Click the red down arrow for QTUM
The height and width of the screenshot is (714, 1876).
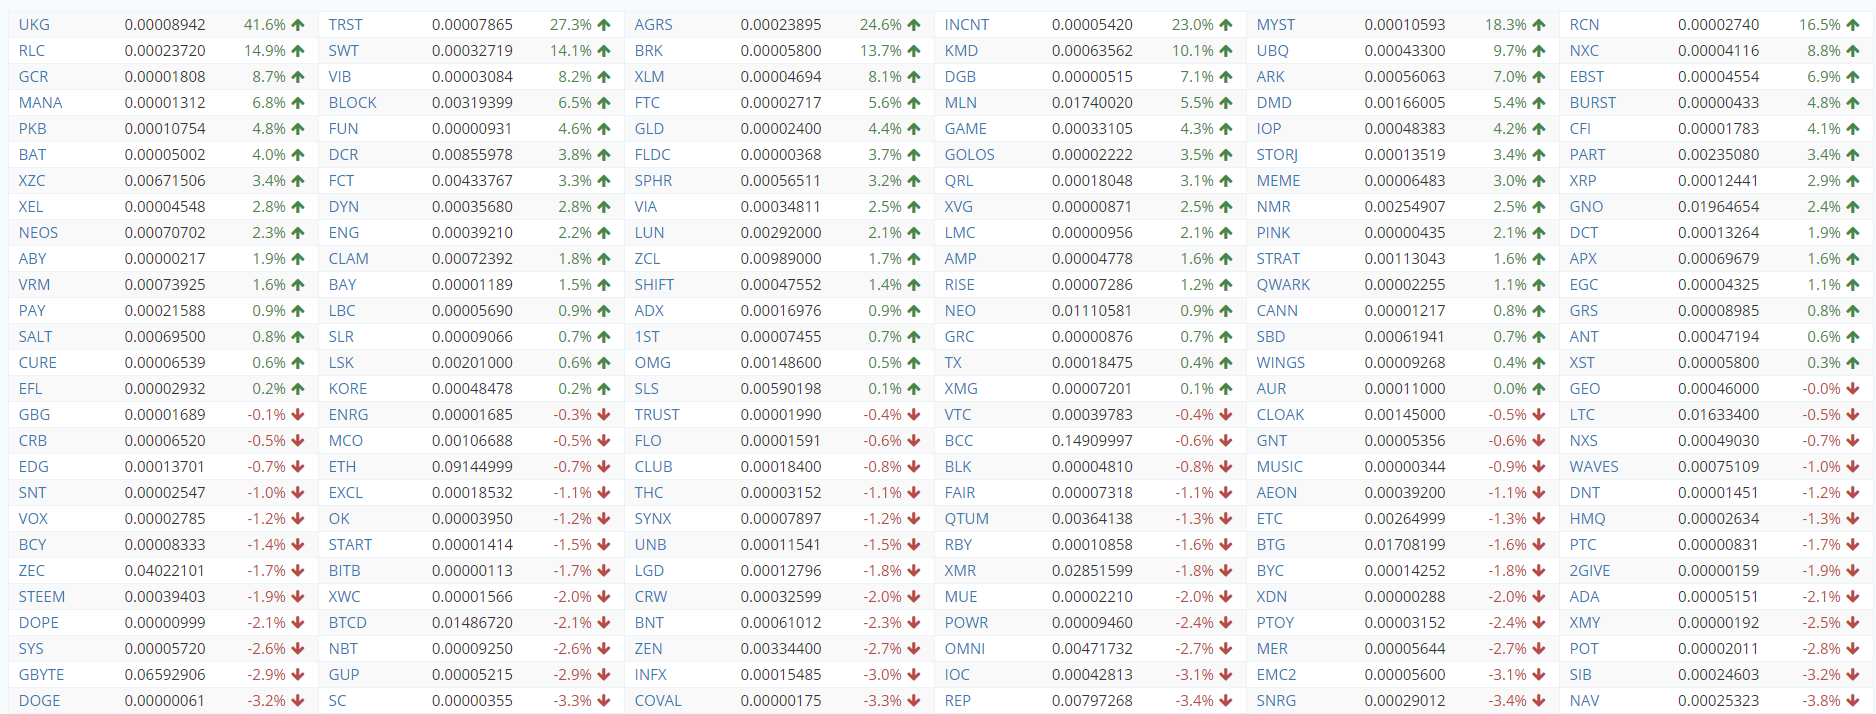[x=1226, y=519]
